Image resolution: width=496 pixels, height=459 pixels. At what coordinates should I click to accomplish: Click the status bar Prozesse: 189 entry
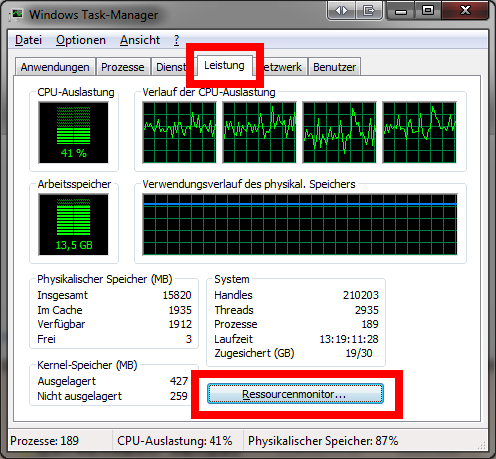[x=44, y=441]
